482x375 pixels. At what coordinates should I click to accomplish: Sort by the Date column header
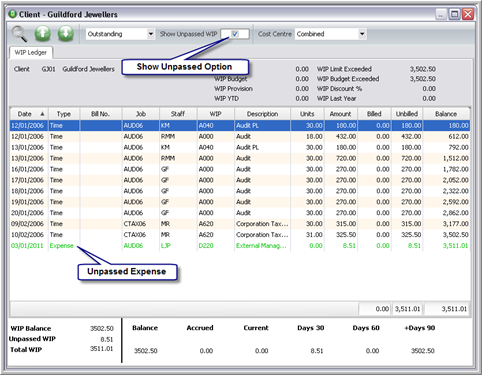click(x=29, y=114)
